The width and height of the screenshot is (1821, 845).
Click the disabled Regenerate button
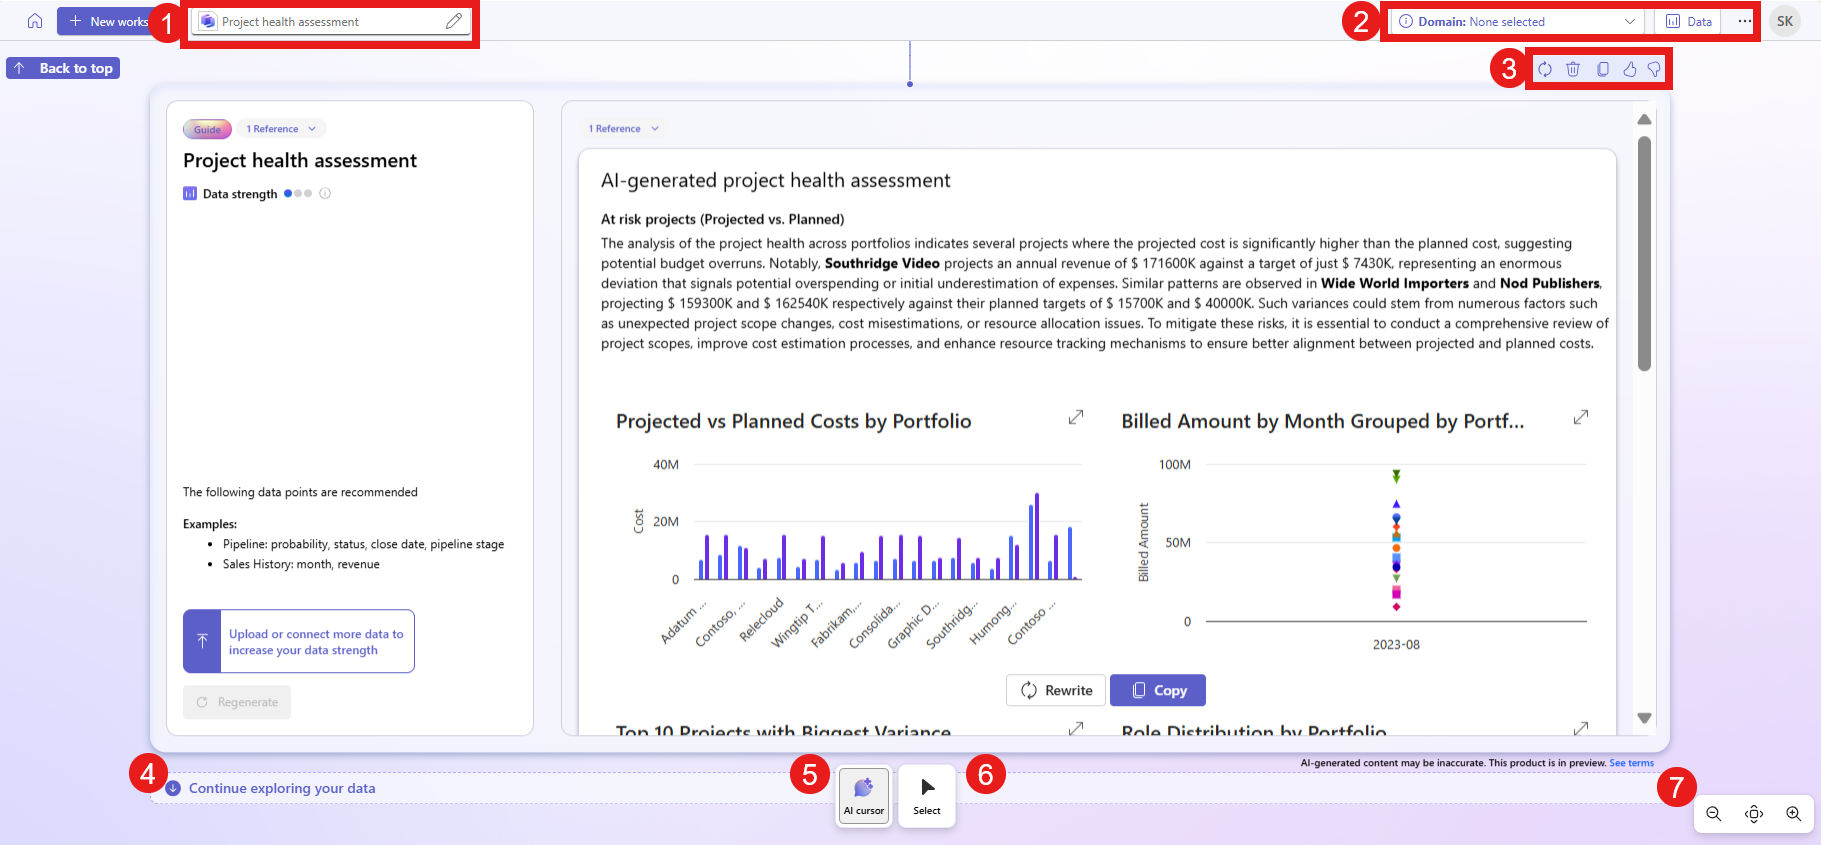tap(237, 702)
